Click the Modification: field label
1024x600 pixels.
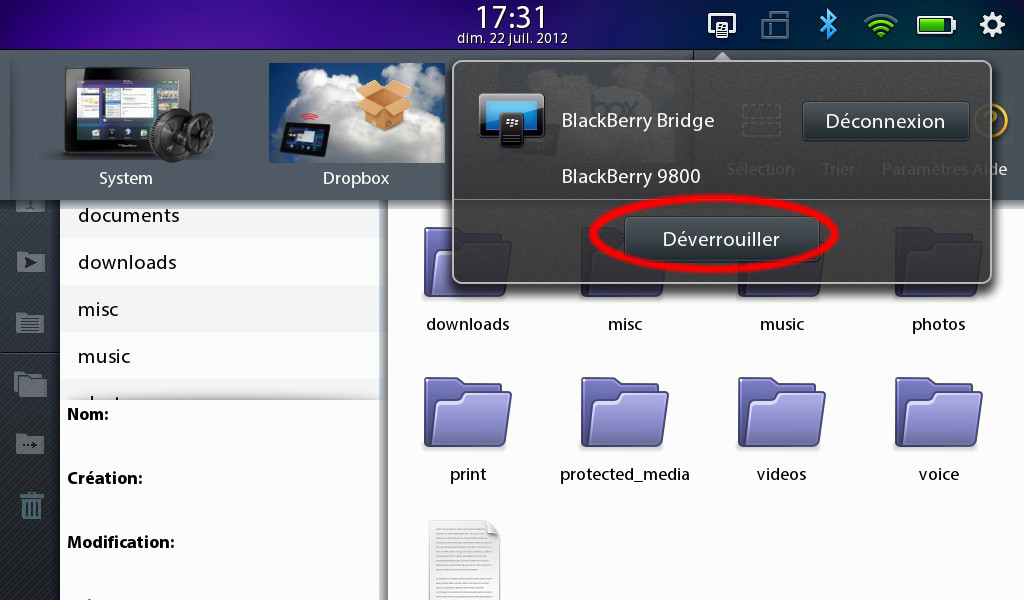[x=121, y=543]
